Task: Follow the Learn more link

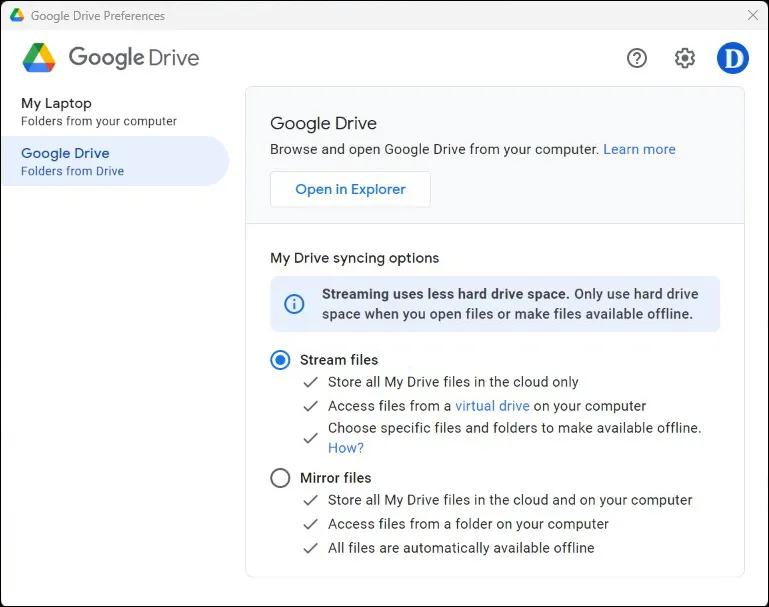Action: click(639, 149)
